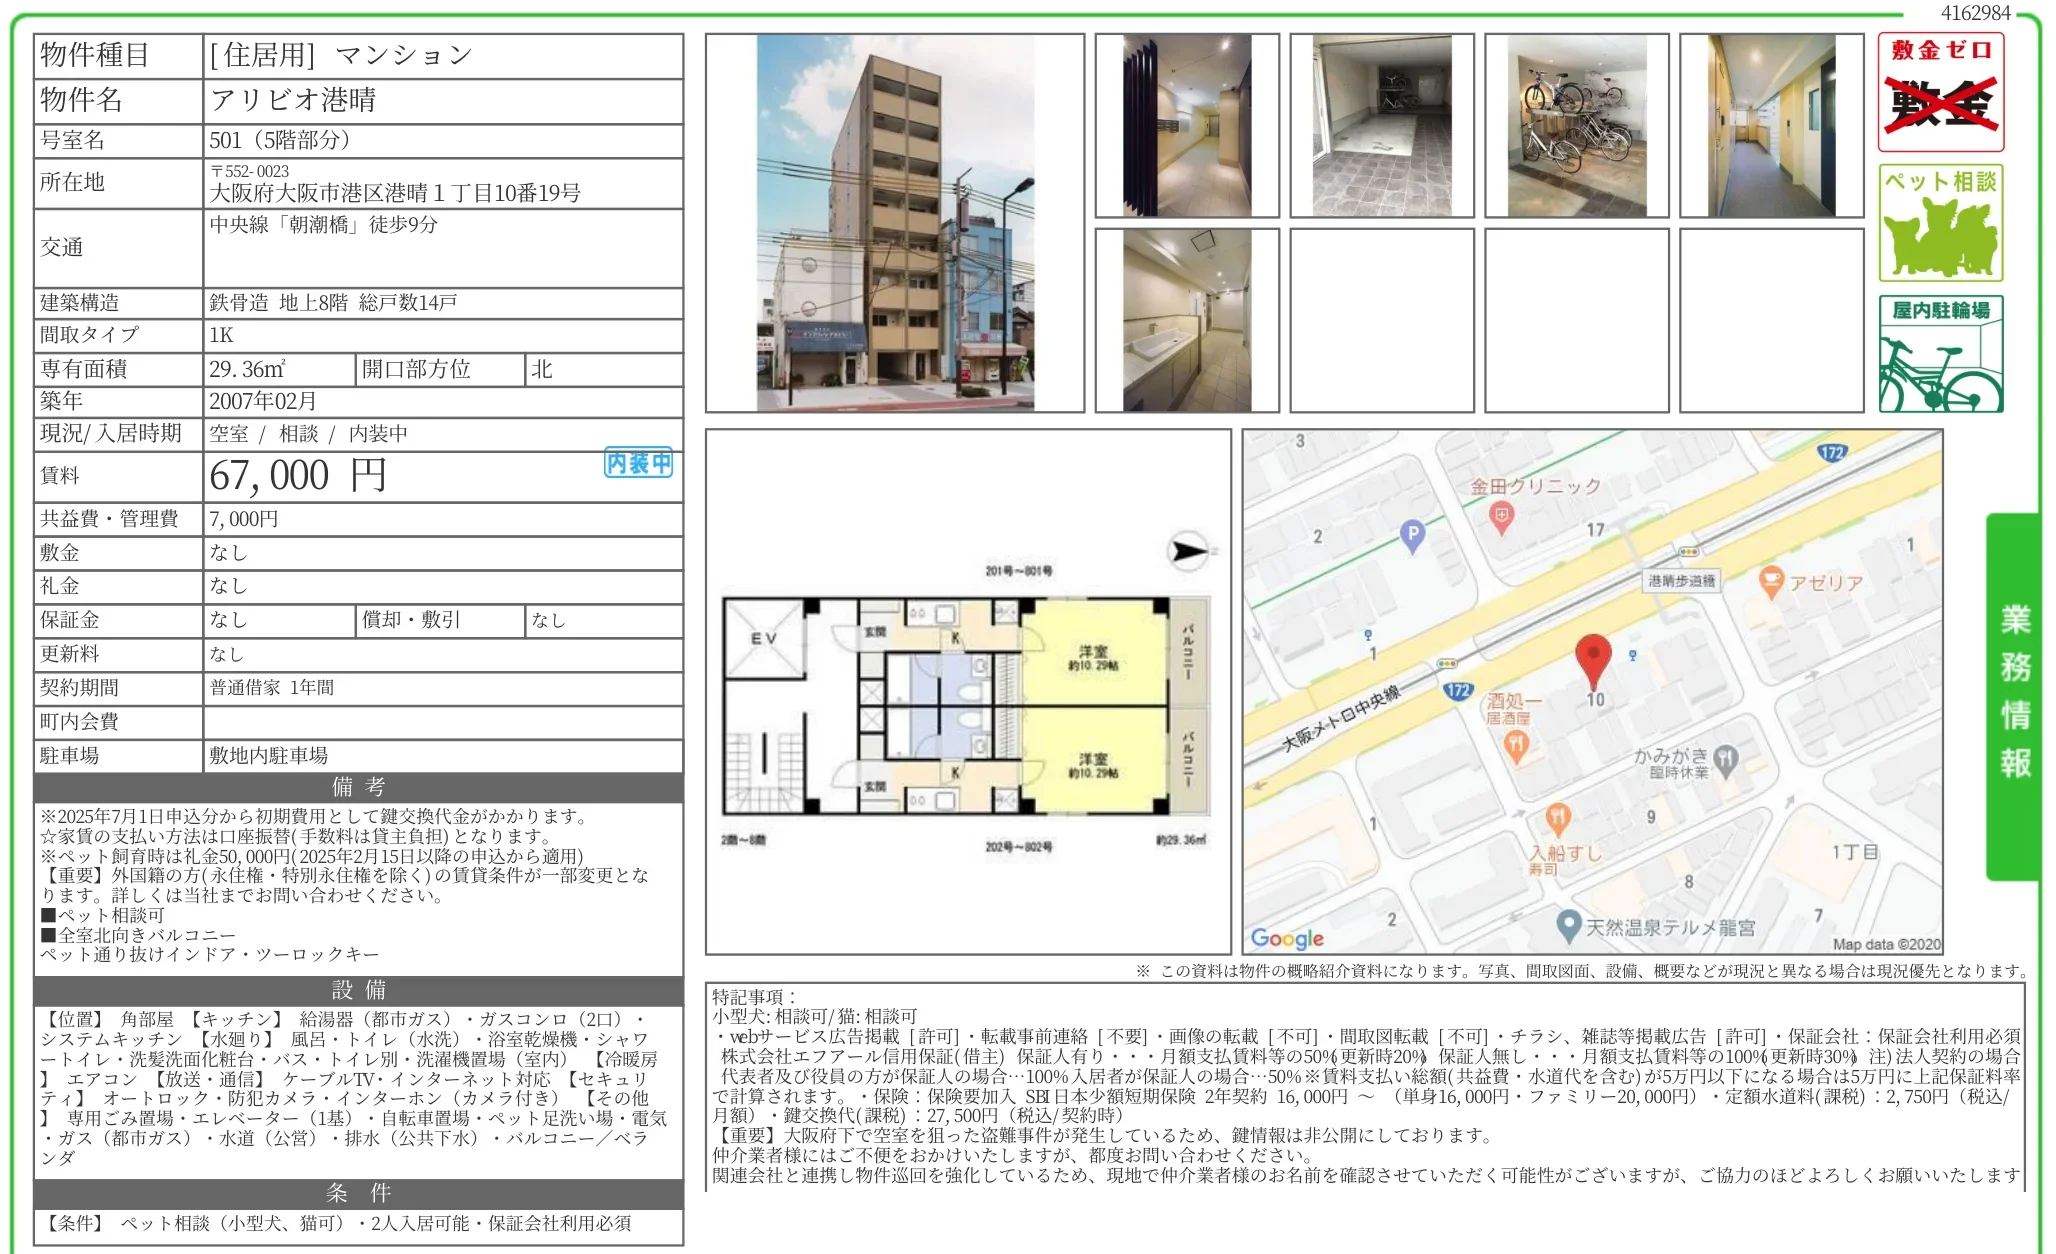Select the rent value 67,000 円

click(x=298, y=476)
